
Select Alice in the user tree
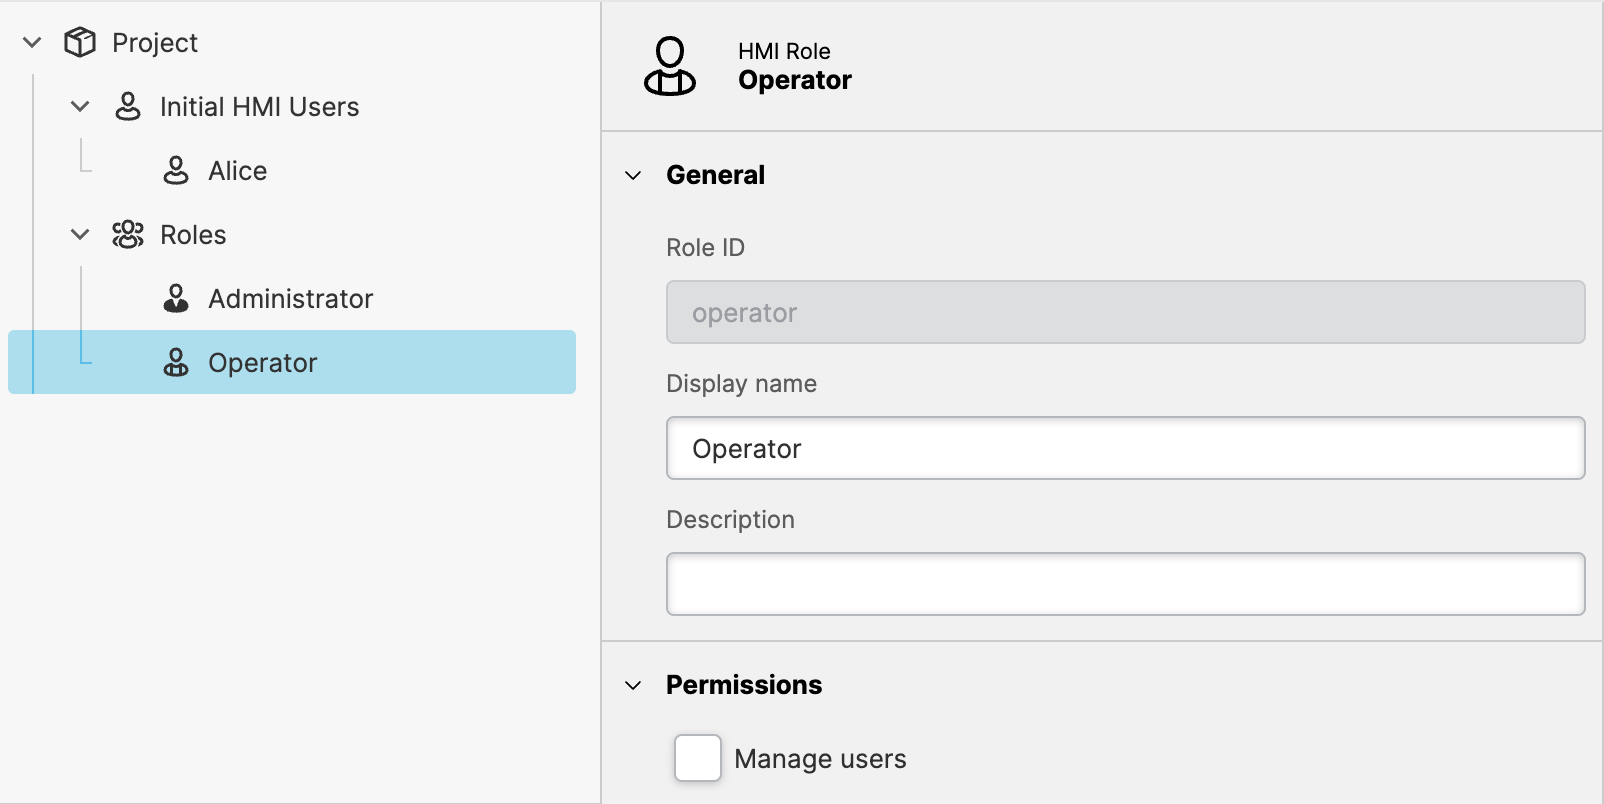pyautogui.click(x=238, y=171)
